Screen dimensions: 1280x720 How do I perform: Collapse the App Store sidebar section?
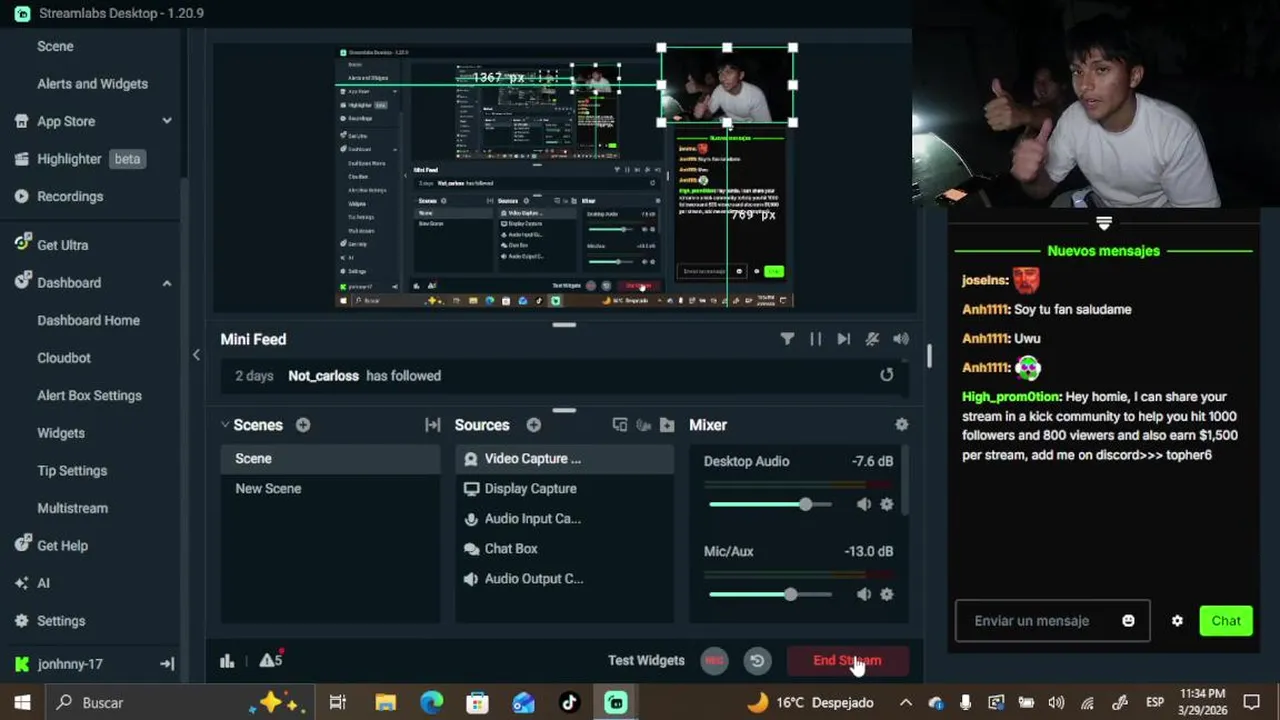(167, 121)
